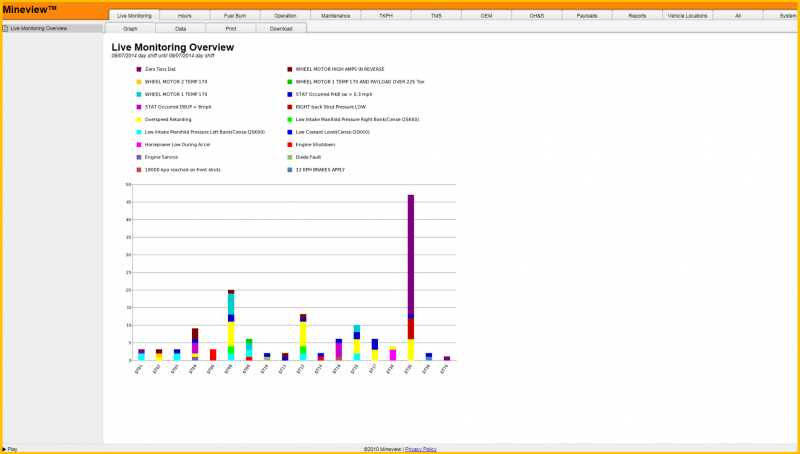
Task: Open the Privacy Policy link
Action: 421,449
